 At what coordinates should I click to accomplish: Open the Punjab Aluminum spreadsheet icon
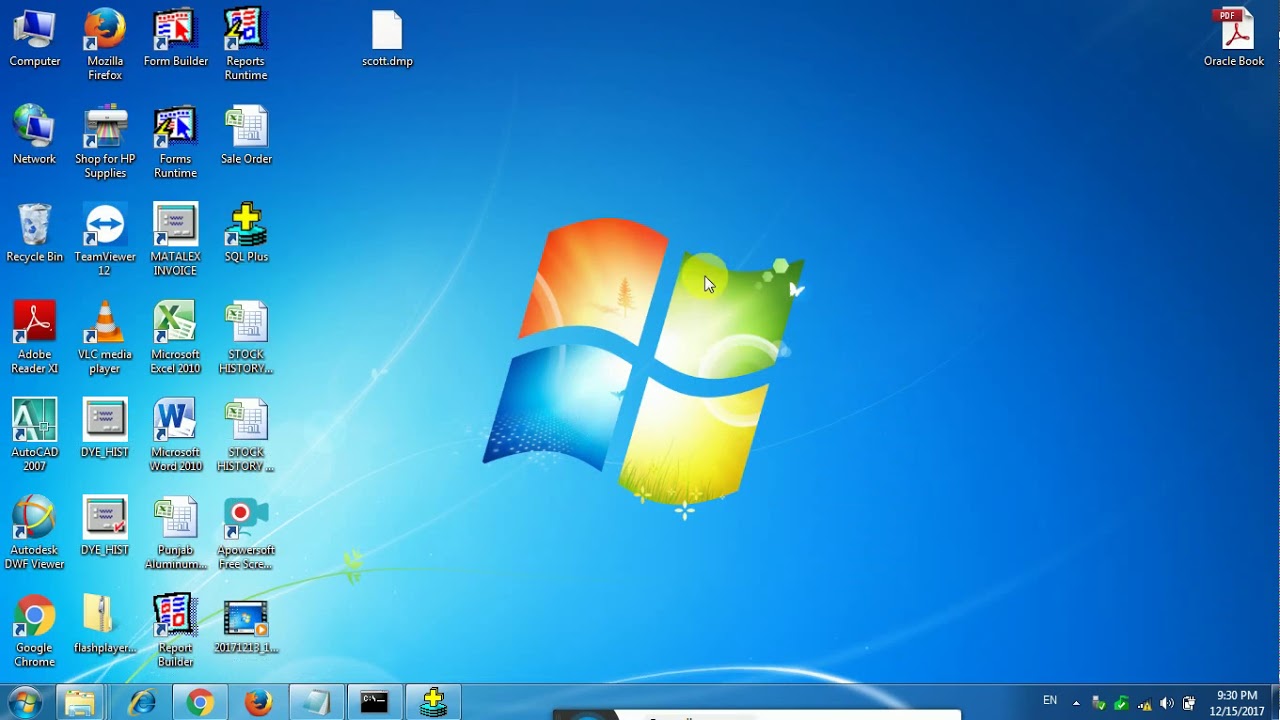[x=175, y=534]
